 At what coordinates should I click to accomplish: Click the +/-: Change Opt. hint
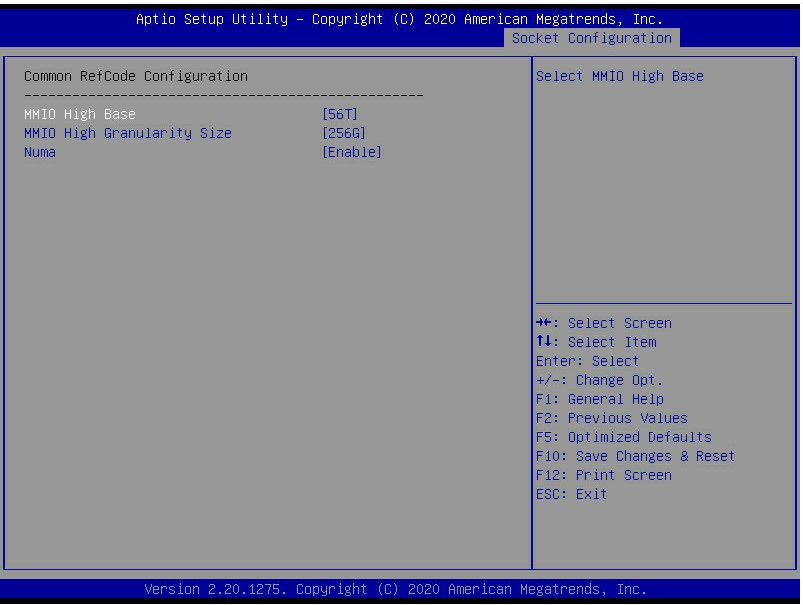tap(599, 380)
